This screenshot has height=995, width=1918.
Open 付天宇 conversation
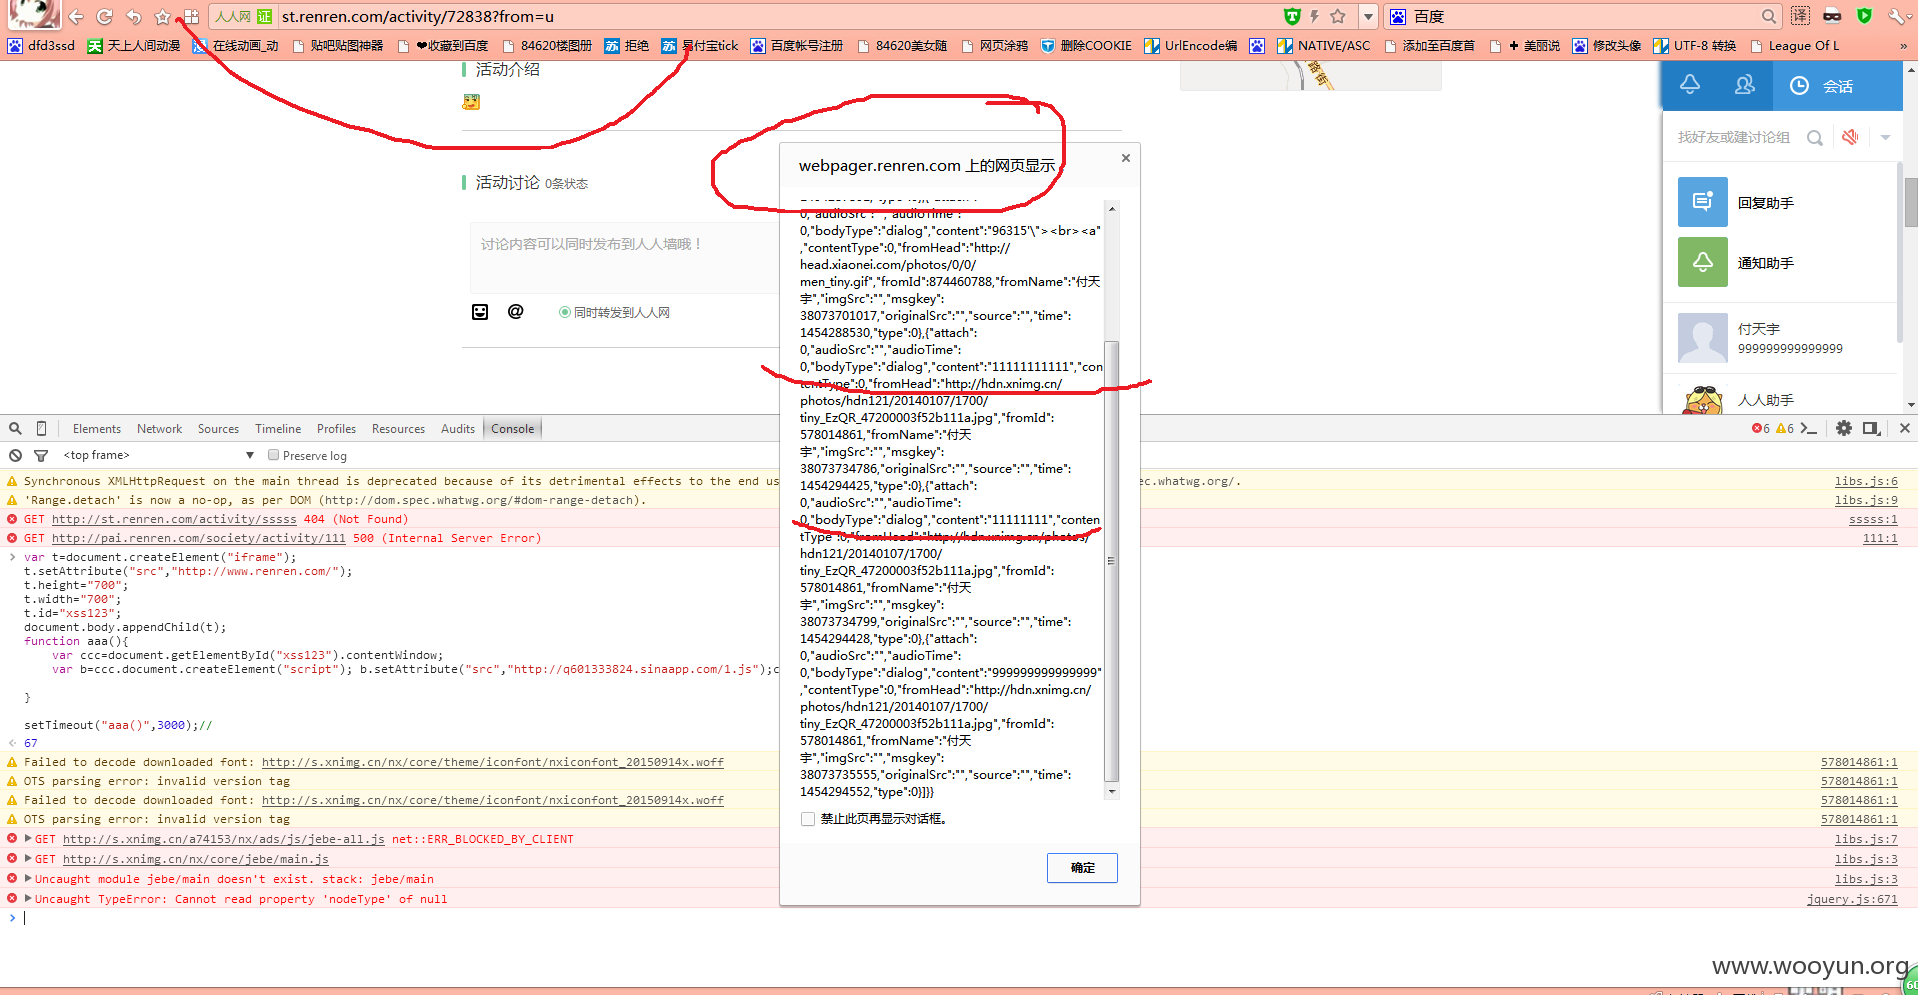1780,338
